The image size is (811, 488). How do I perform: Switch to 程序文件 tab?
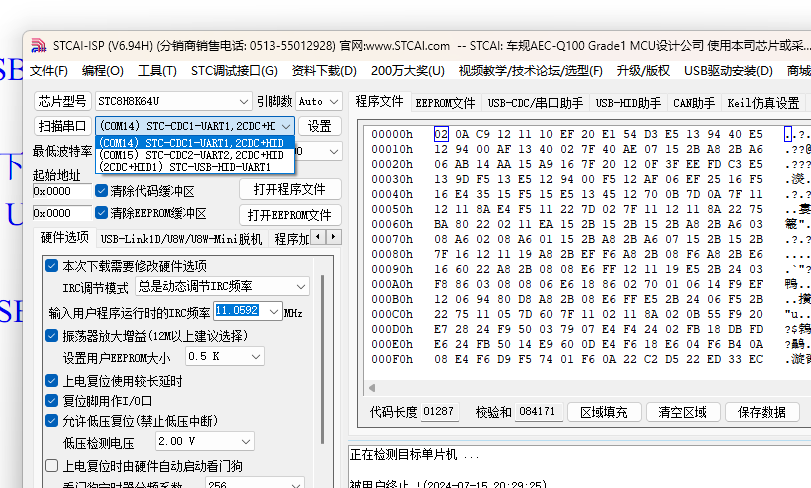pyautogui.click(x=379, y=101)
